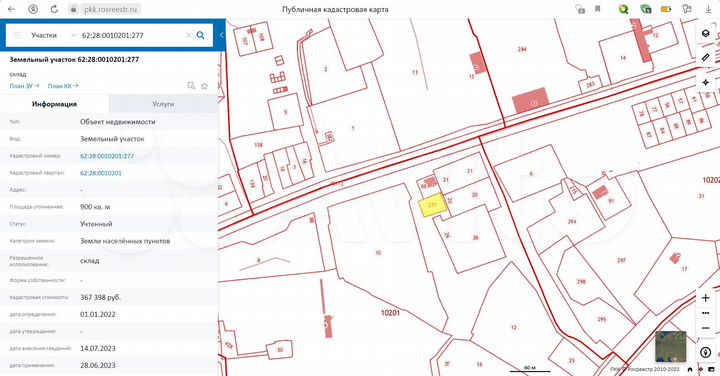Viewport: 720px width, 376px height.
Task: Click the cadastral number search field
Action: [x=131, y=35]
